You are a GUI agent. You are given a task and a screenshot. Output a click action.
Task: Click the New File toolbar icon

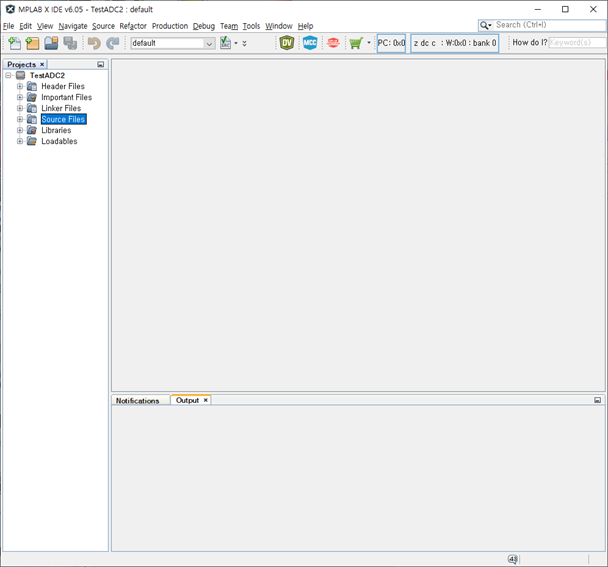14,43
